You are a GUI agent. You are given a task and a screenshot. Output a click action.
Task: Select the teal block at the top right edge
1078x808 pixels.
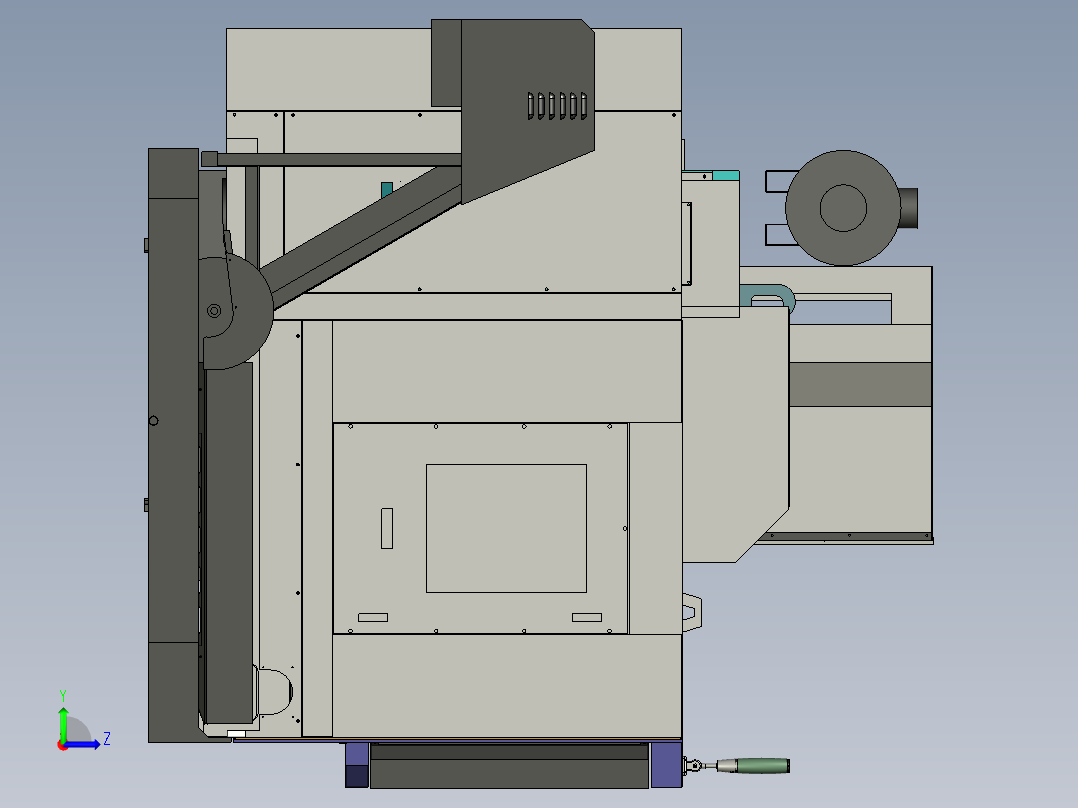pyautogui.click(x=726, y=175)
